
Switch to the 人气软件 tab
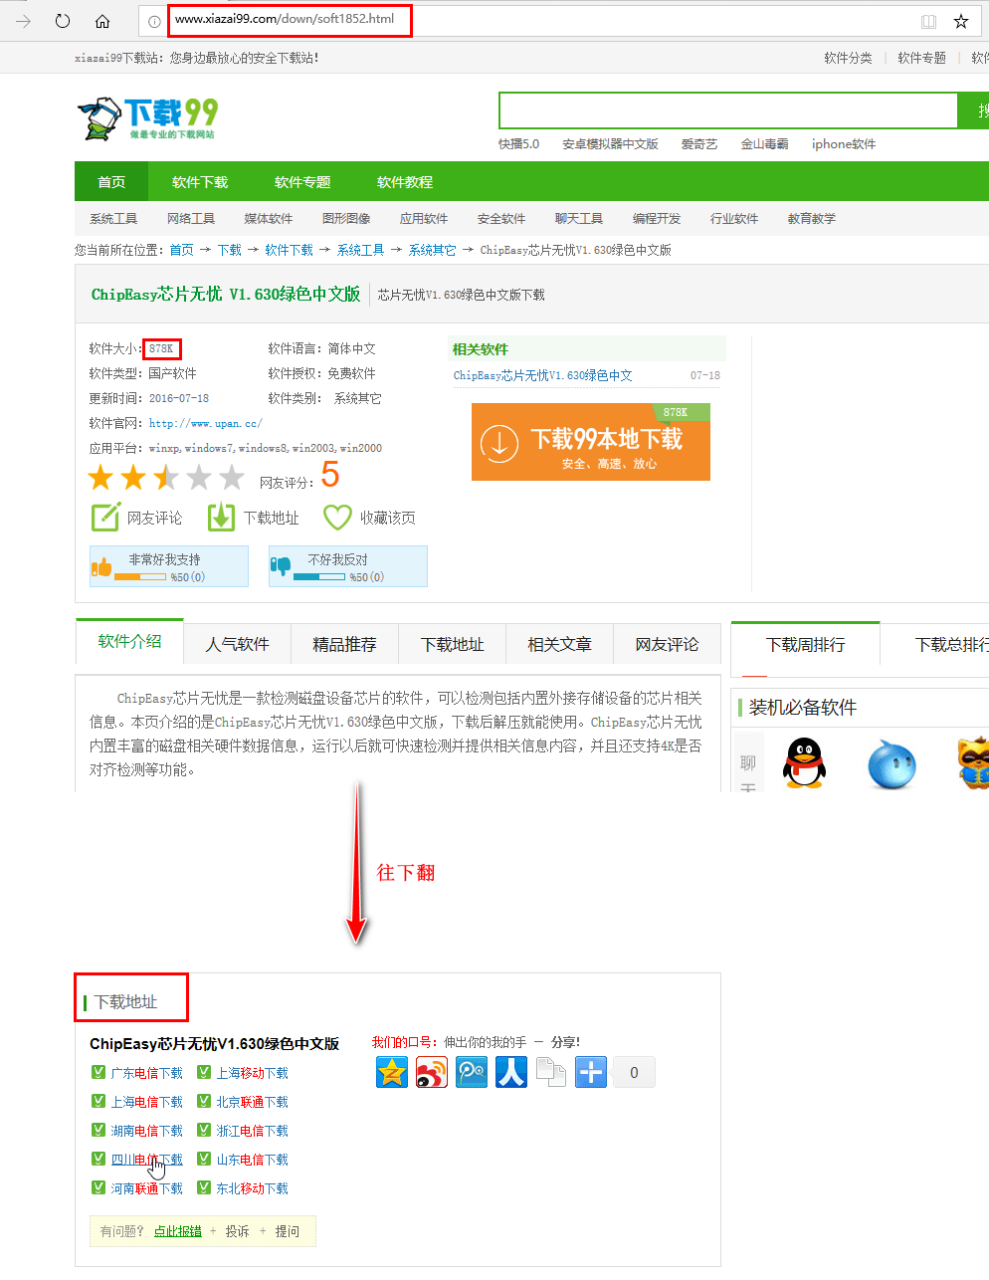pos(237,644)
